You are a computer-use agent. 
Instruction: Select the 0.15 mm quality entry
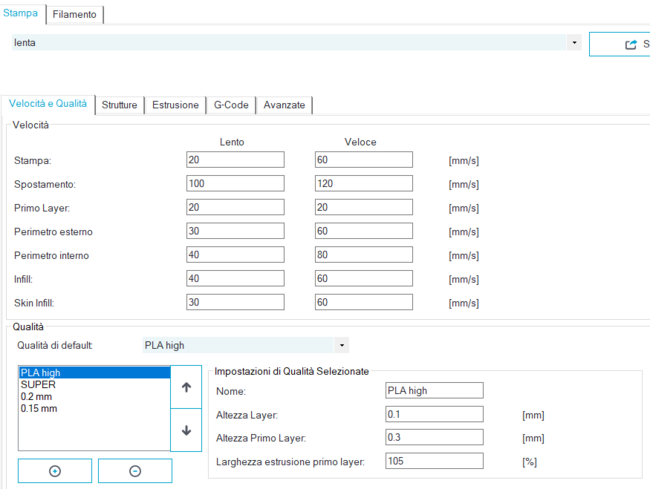40,409
